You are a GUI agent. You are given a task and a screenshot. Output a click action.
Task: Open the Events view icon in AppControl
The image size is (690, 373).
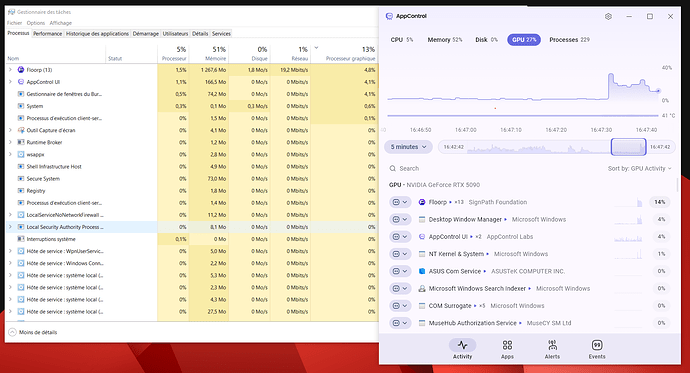click(x=597, y=345)
